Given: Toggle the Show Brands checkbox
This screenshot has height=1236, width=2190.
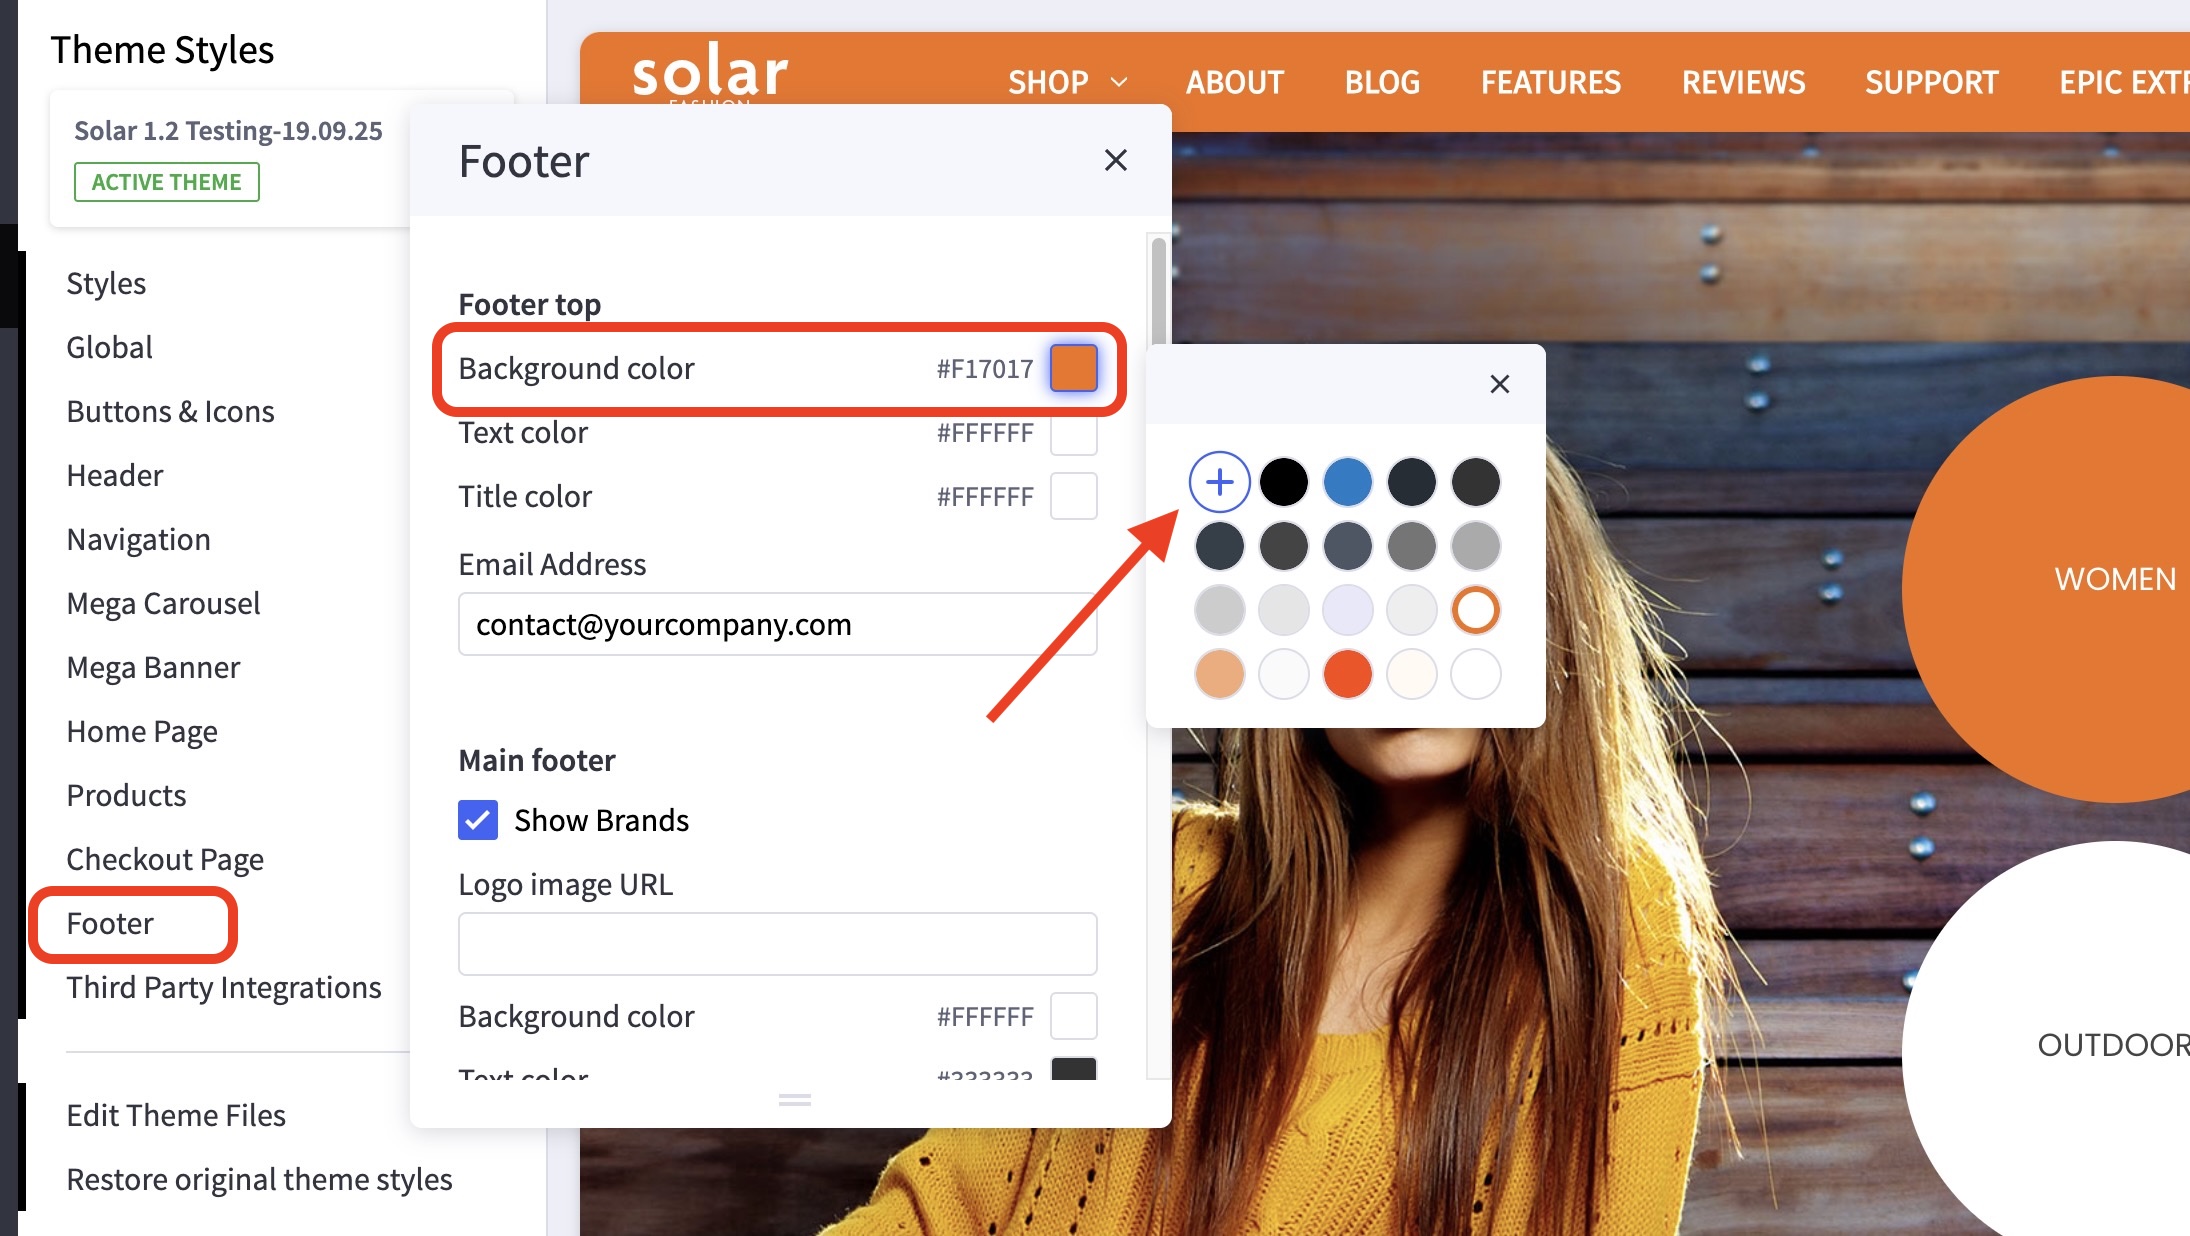Looking at the screenshot, I should [478, 820].
